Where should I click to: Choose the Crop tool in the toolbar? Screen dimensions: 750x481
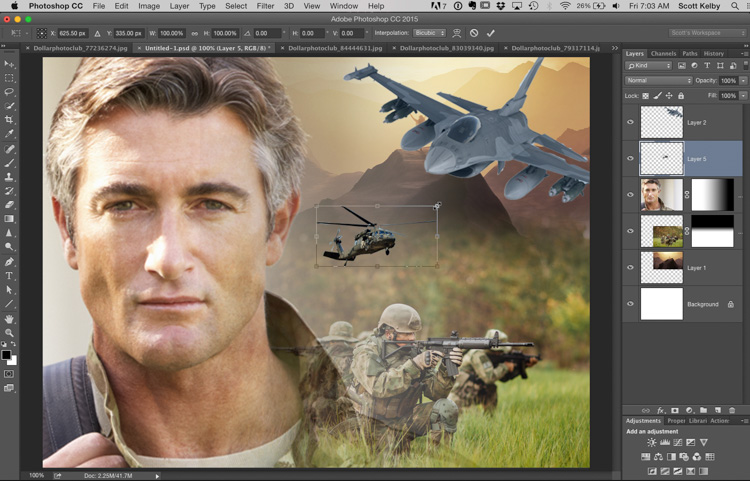pyautogui.click(x=10, y=120)
